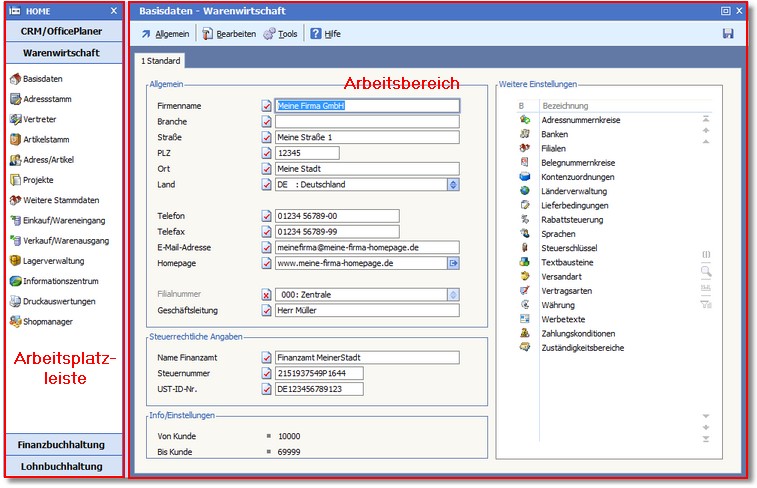Viewport: 757px width, 488px height.
Task: Click the save disk icon in toolbar
Action: (x=727, y=33)
